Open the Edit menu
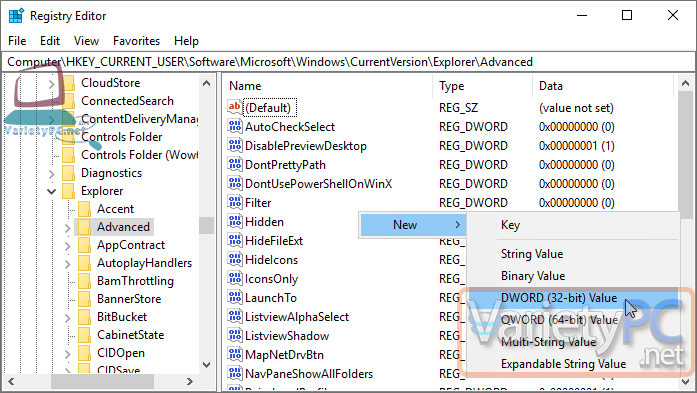 pyautogui.click(x=50, y=41)
